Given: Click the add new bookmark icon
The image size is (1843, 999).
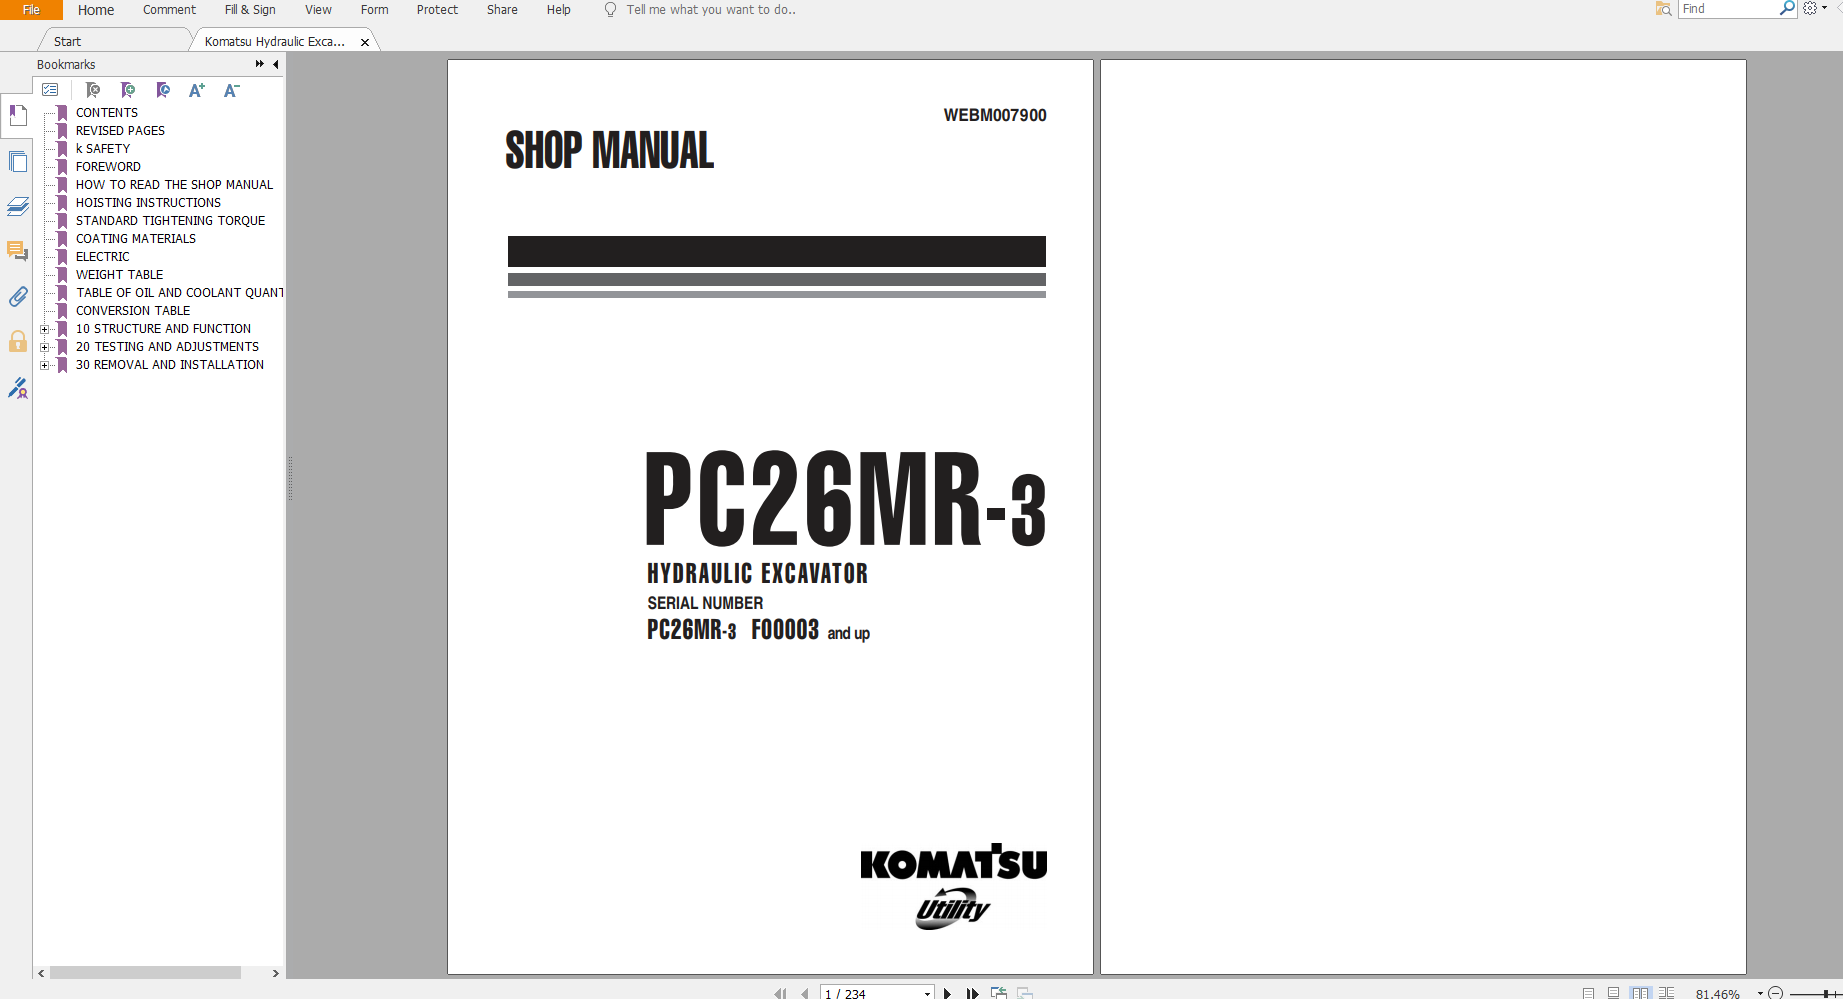Looking at the screenshot, I should pyautogui.click(x=128, y=90).
